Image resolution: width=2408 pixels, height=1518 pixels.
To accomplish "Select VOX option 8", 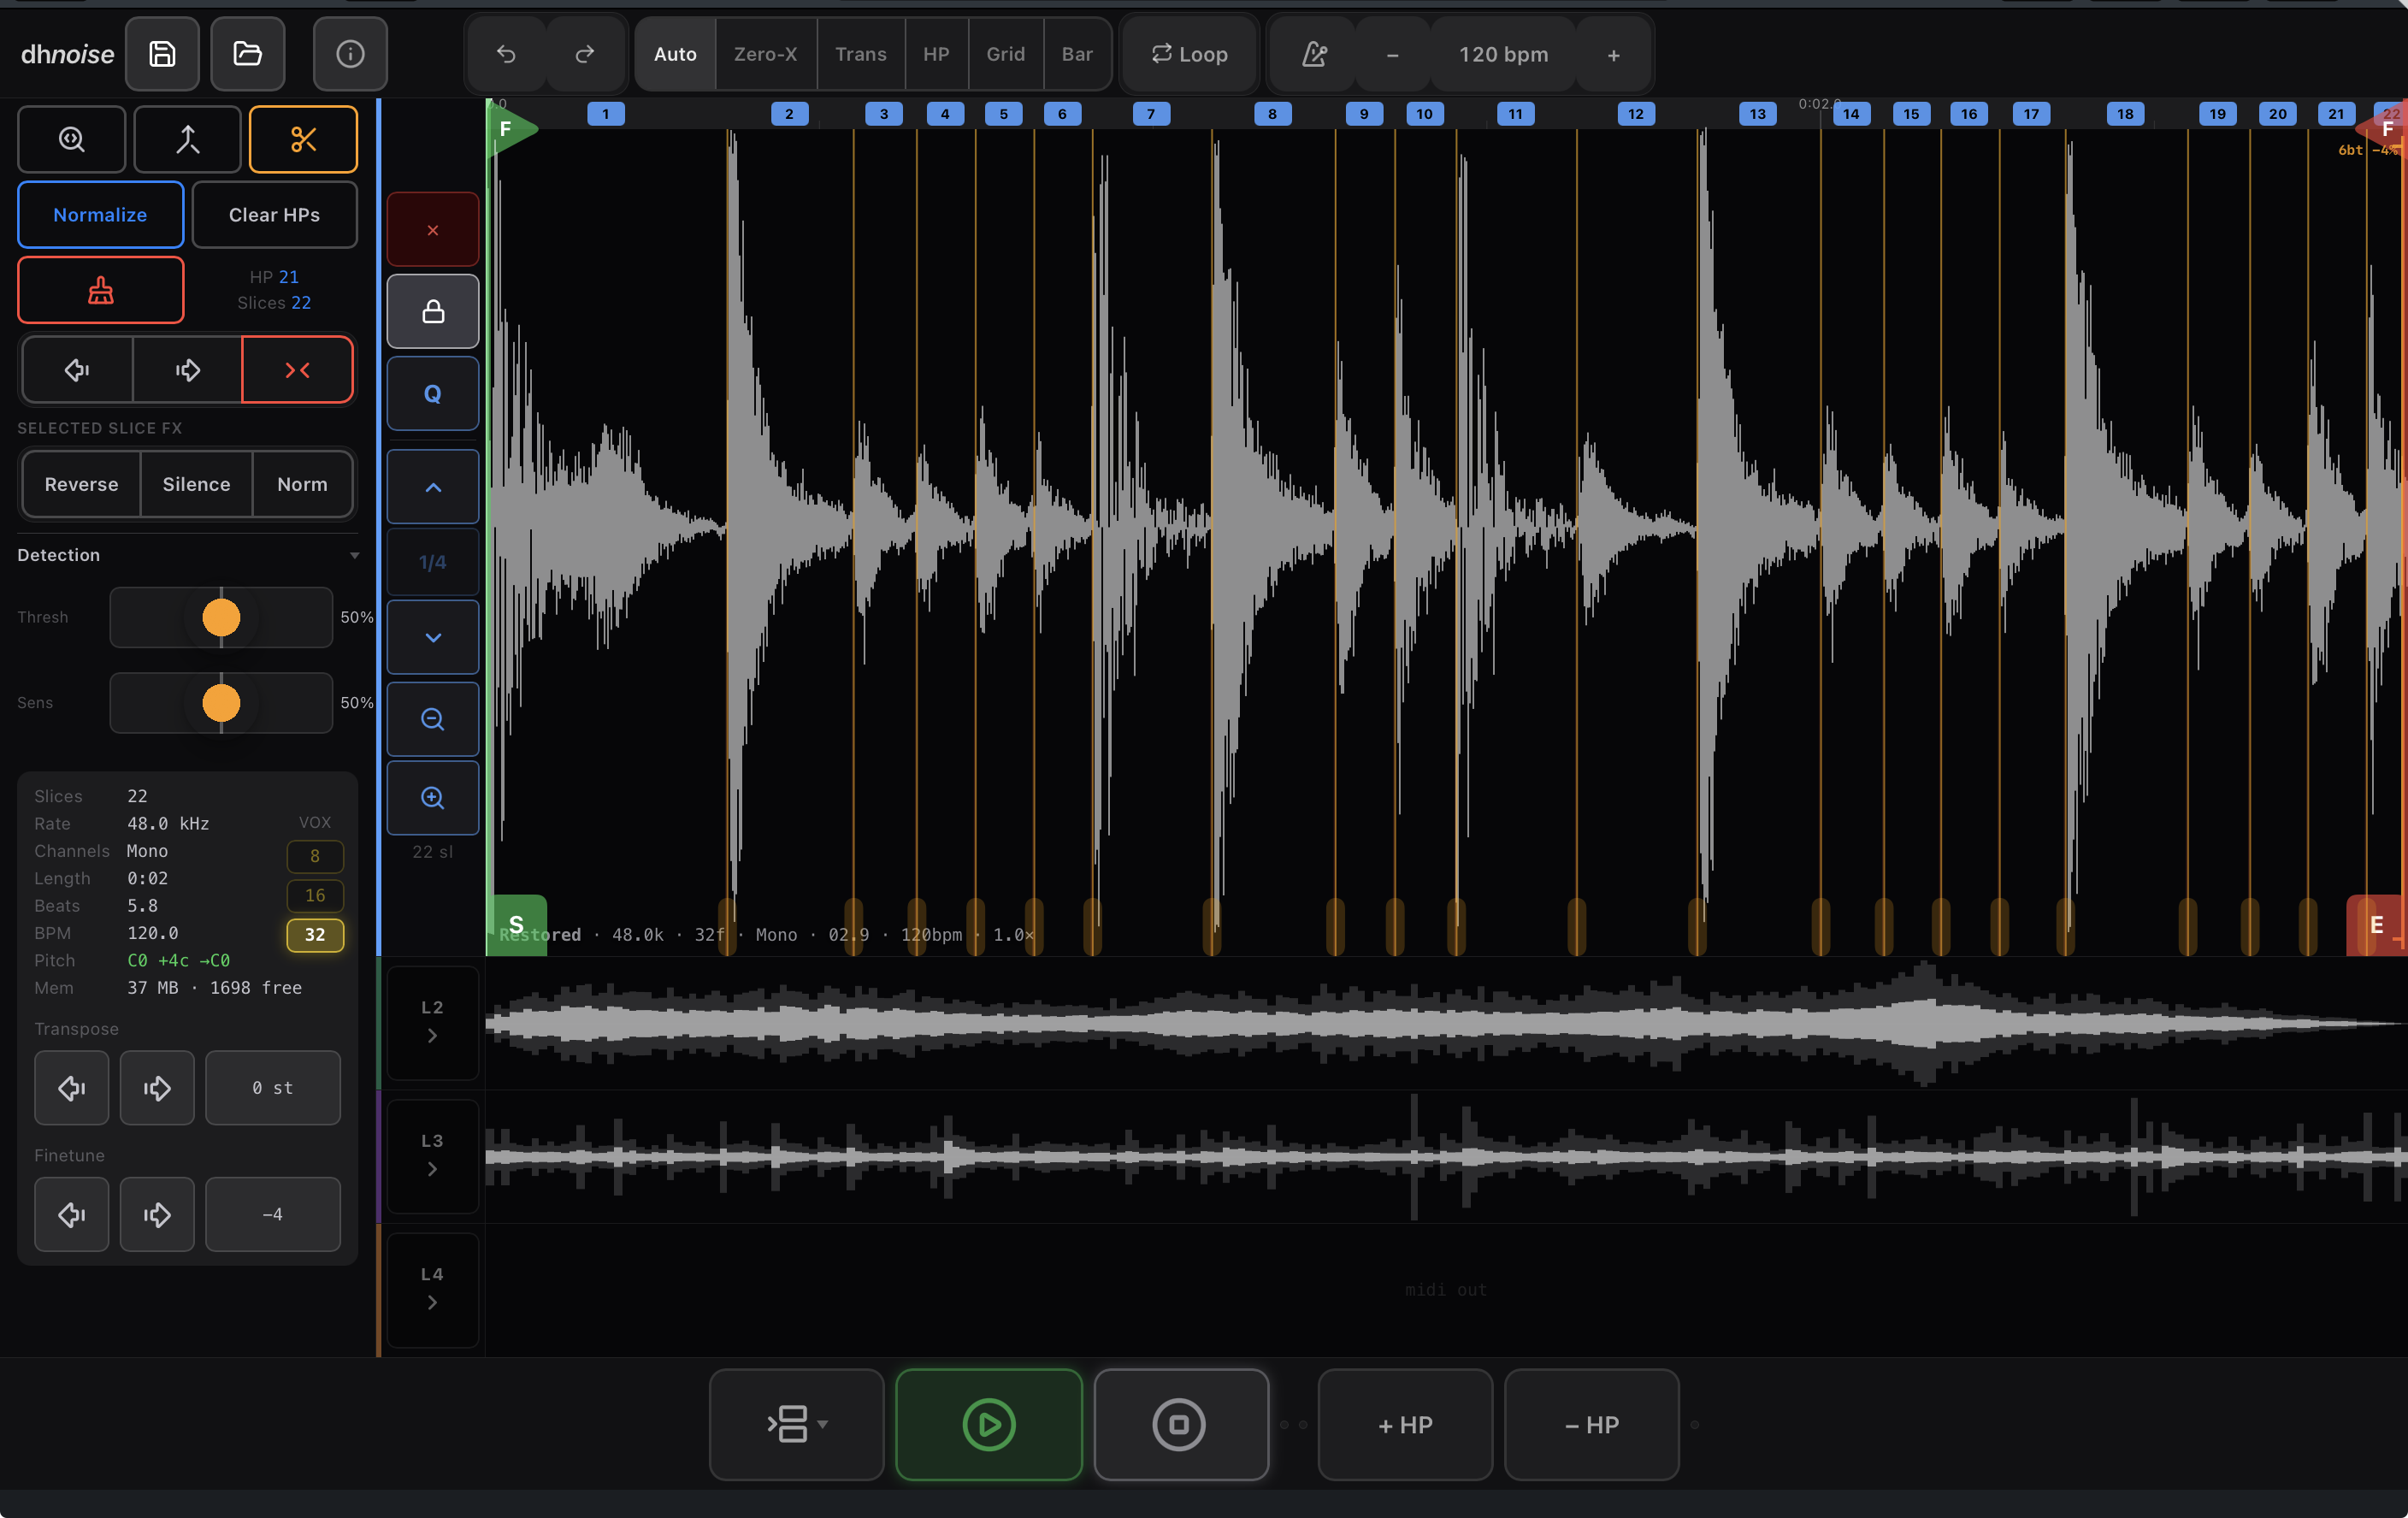I will 315,856.
